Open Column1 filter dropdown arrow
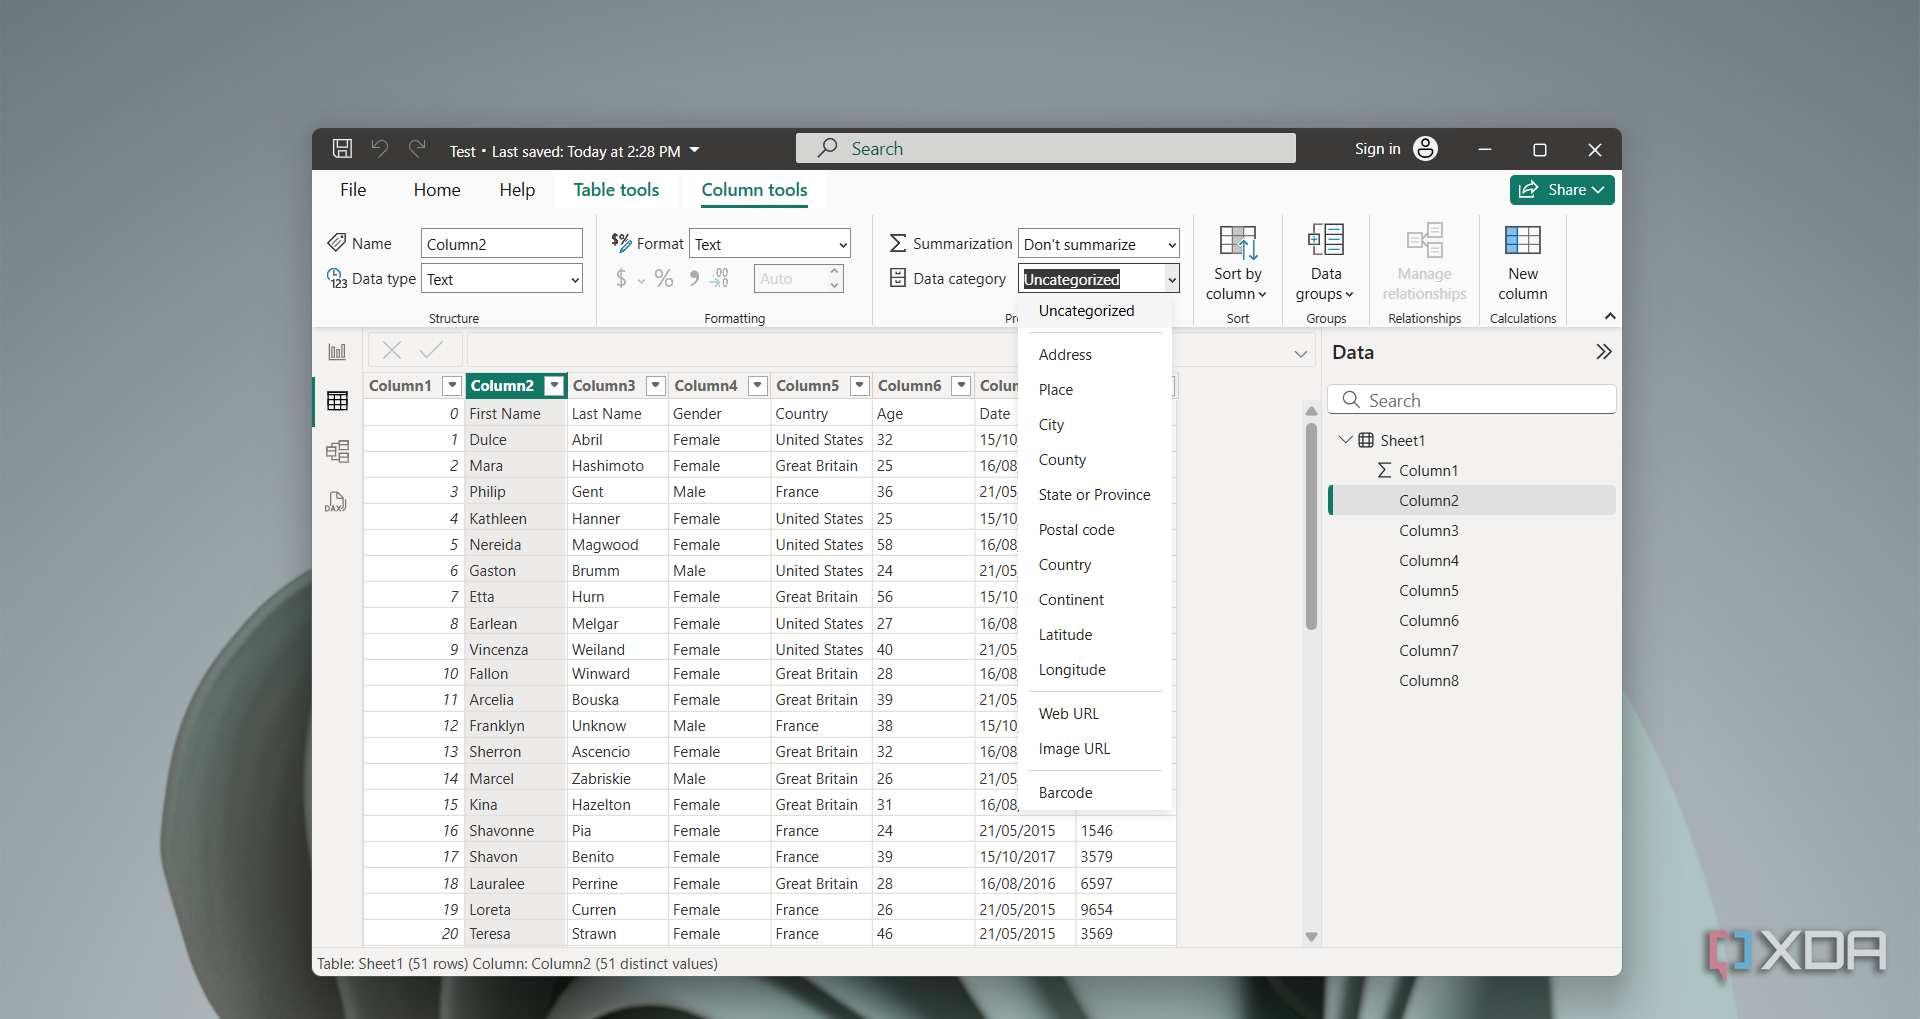 [452, 385]
